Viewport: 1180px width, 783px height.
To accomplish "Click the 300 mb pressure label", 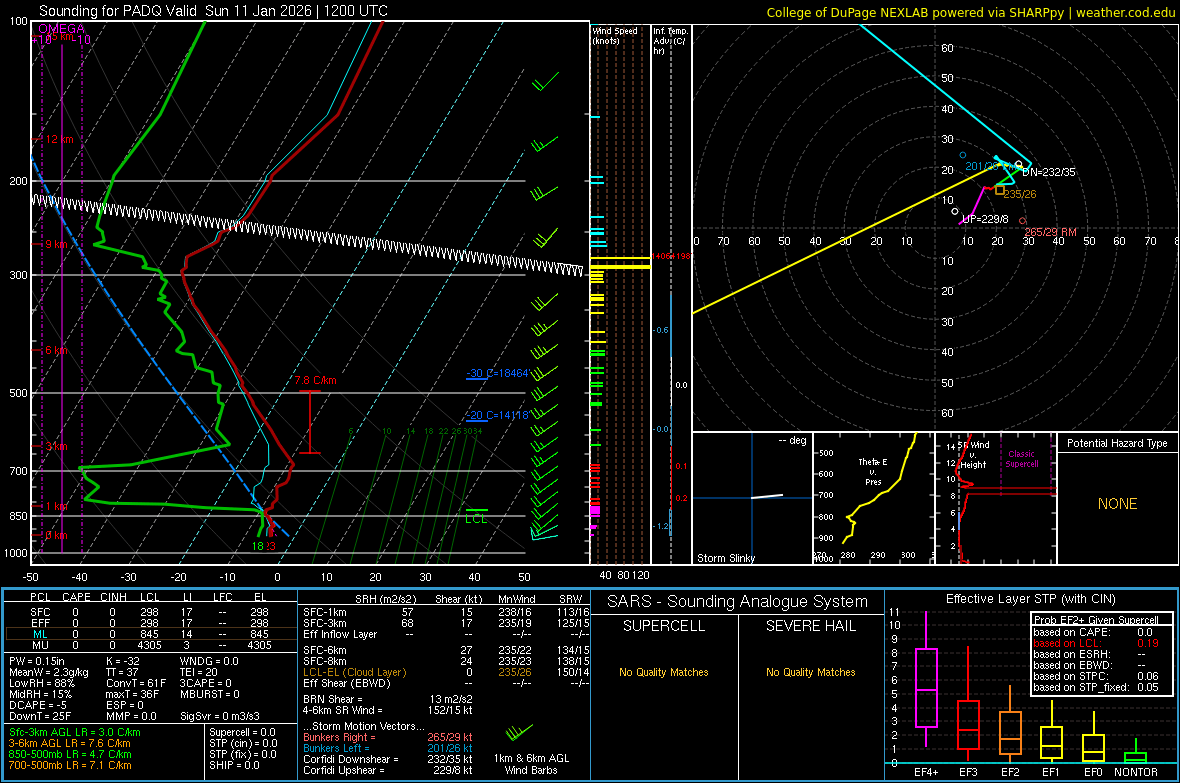I will tap(18, 276).
